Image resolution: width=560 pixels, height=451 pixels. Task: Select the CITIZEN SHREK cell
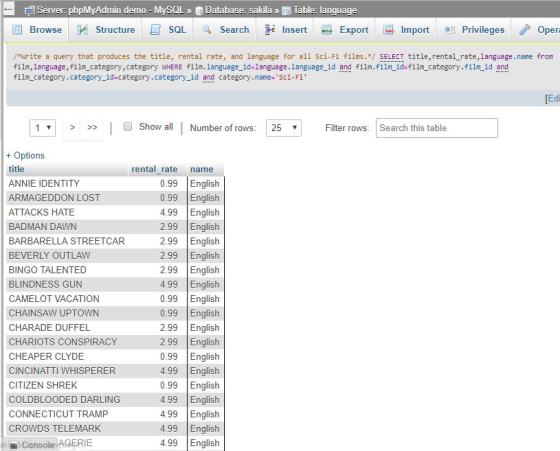67,385
